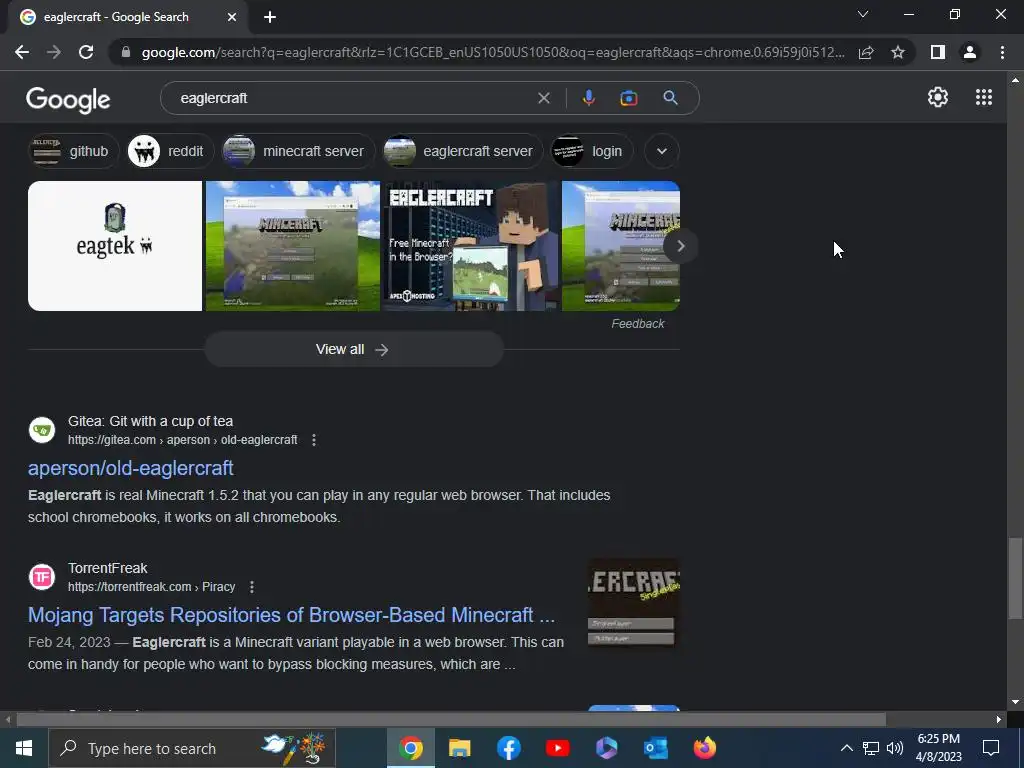The image size is (1024, 768).
Task: Open volume control in system tray
Action: pos(895,748)
